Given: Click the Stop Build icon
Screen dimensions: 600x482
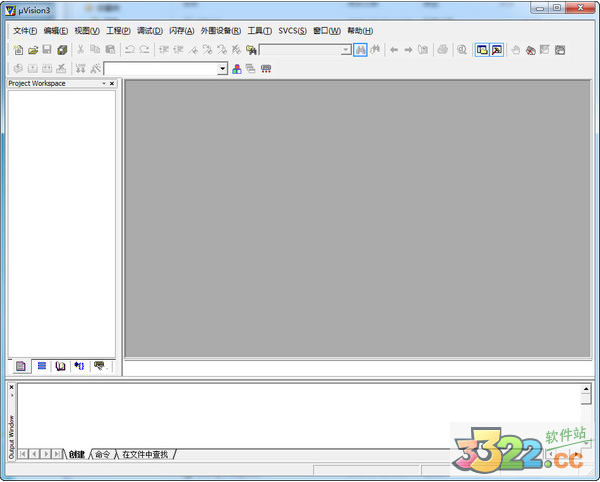Looking at the screenshot, I should [61, 69].
